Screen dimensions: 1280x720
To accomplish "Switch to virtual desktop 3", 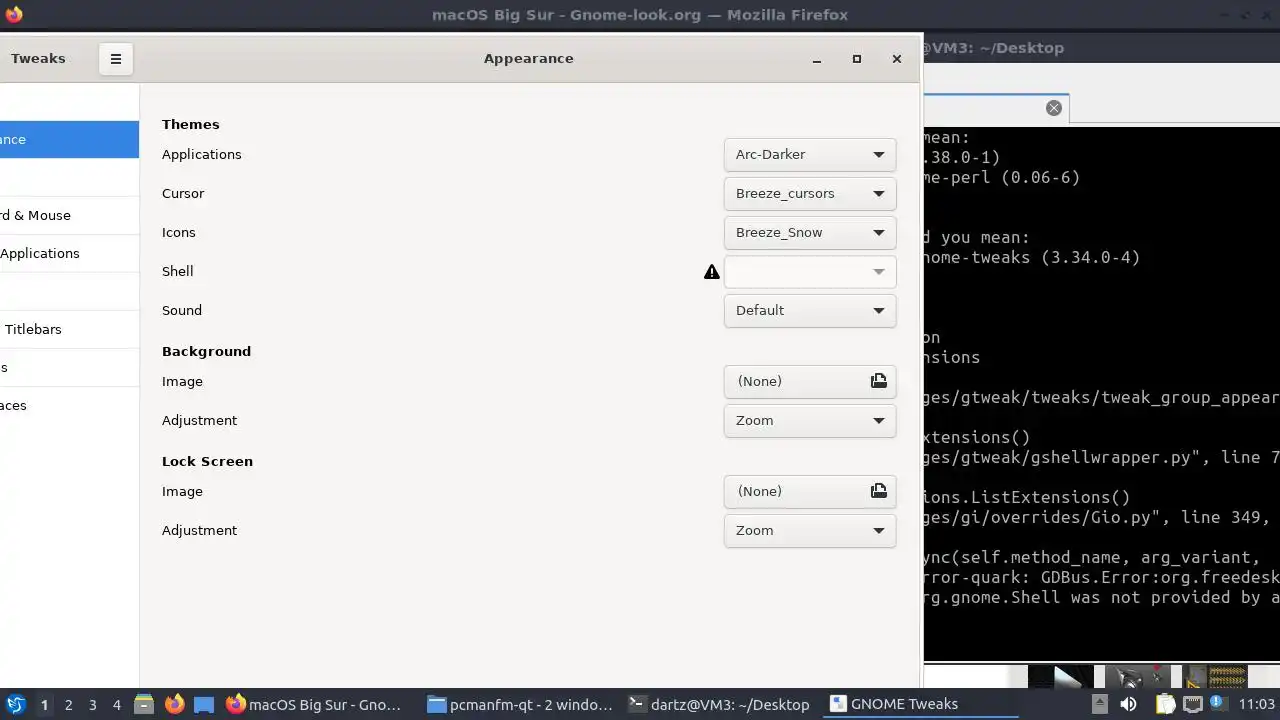I will pyautogui.click(x=92, y=704).
